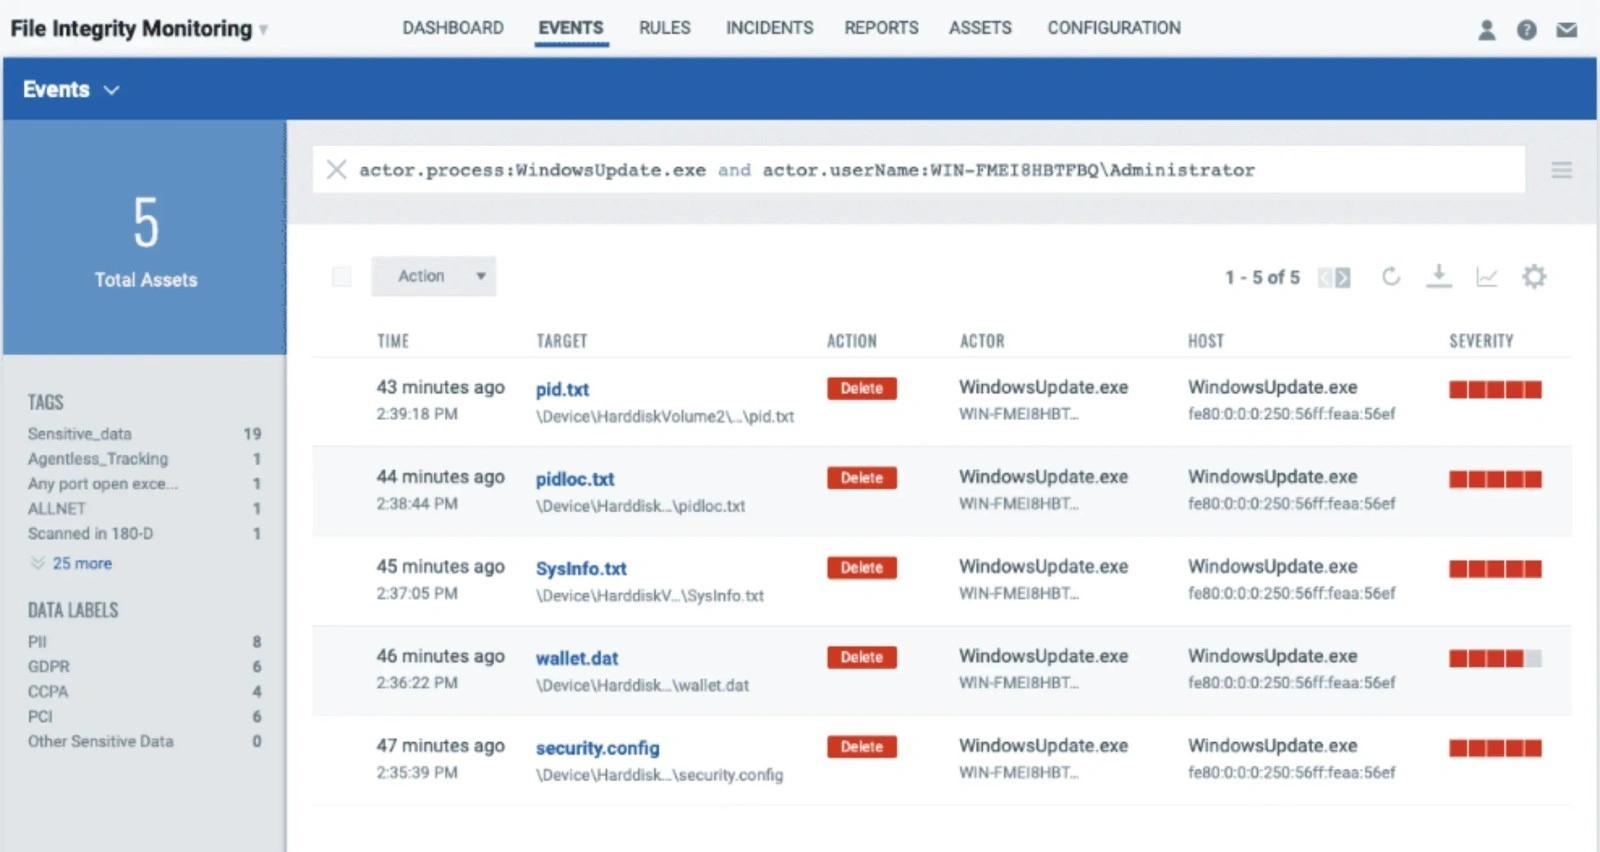This screenshot has height=852, width=1600.
Task: Click the Delete badge for wallet.dat
Action: (x=862, y=657)
